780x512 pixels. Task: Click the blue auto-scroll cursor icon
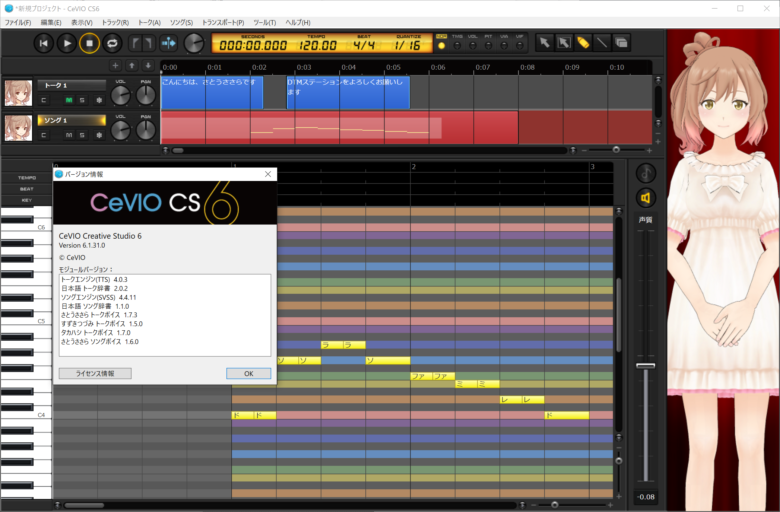pyautogui.click(x=169, y=43)
